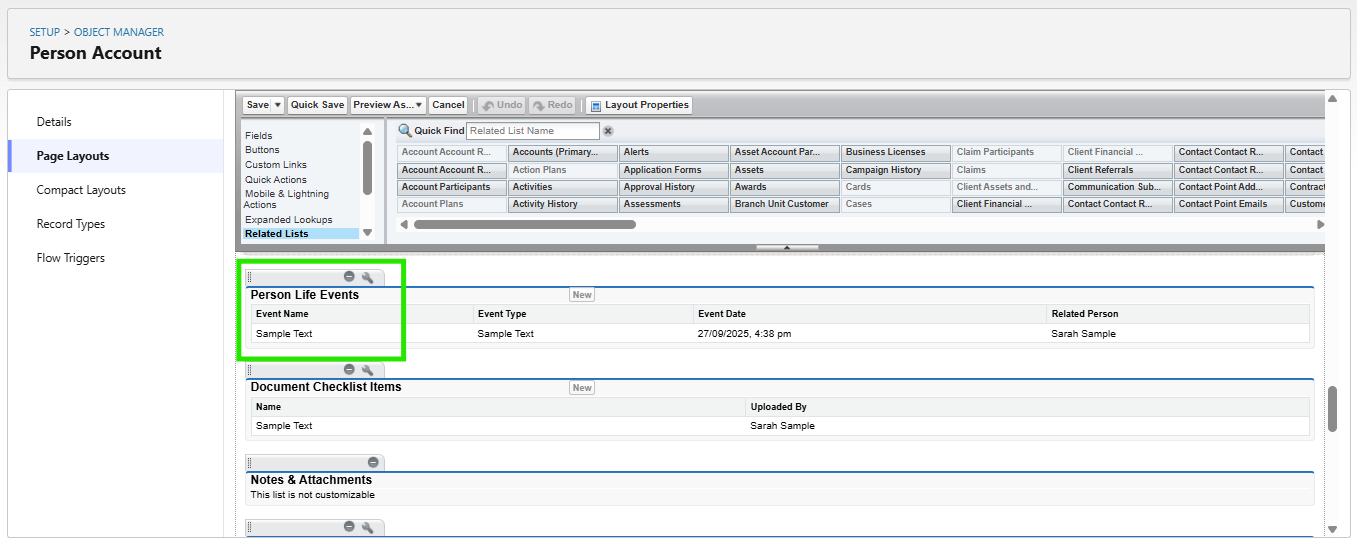1357x543 pixels.
Task: Switch to the Compact Layouts tab
Action: click(x=81, y=190)
